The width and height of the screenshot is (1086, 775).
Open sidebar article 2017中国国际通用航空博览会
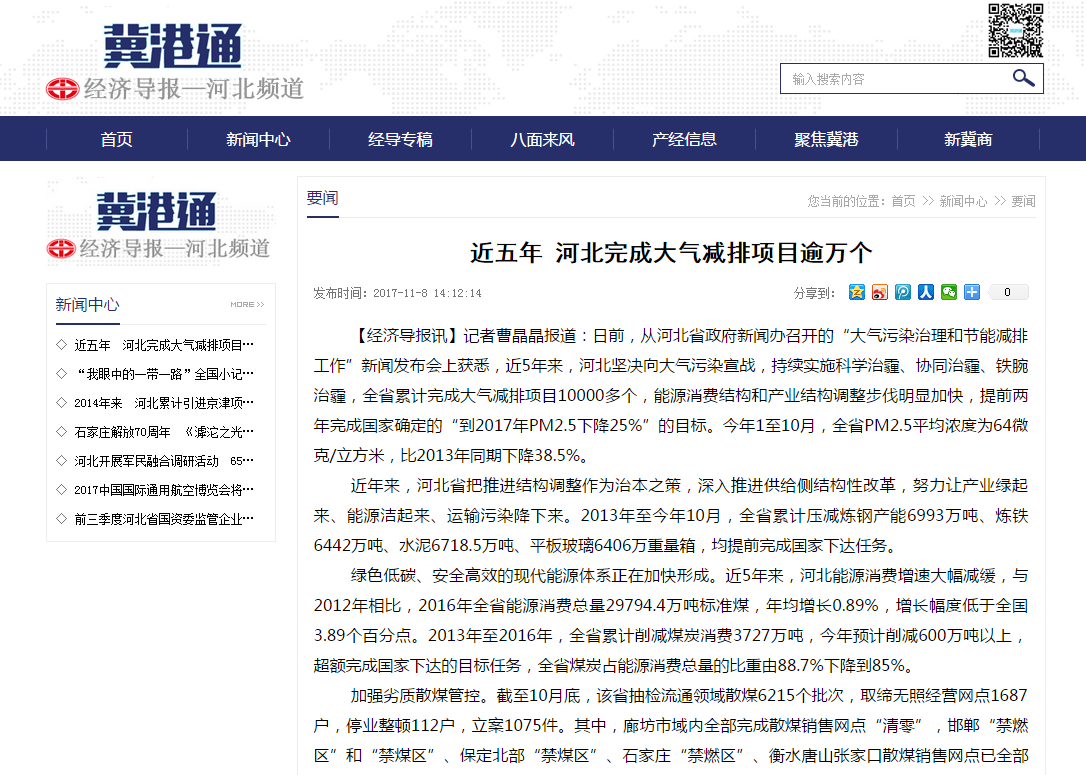(164, 490)
